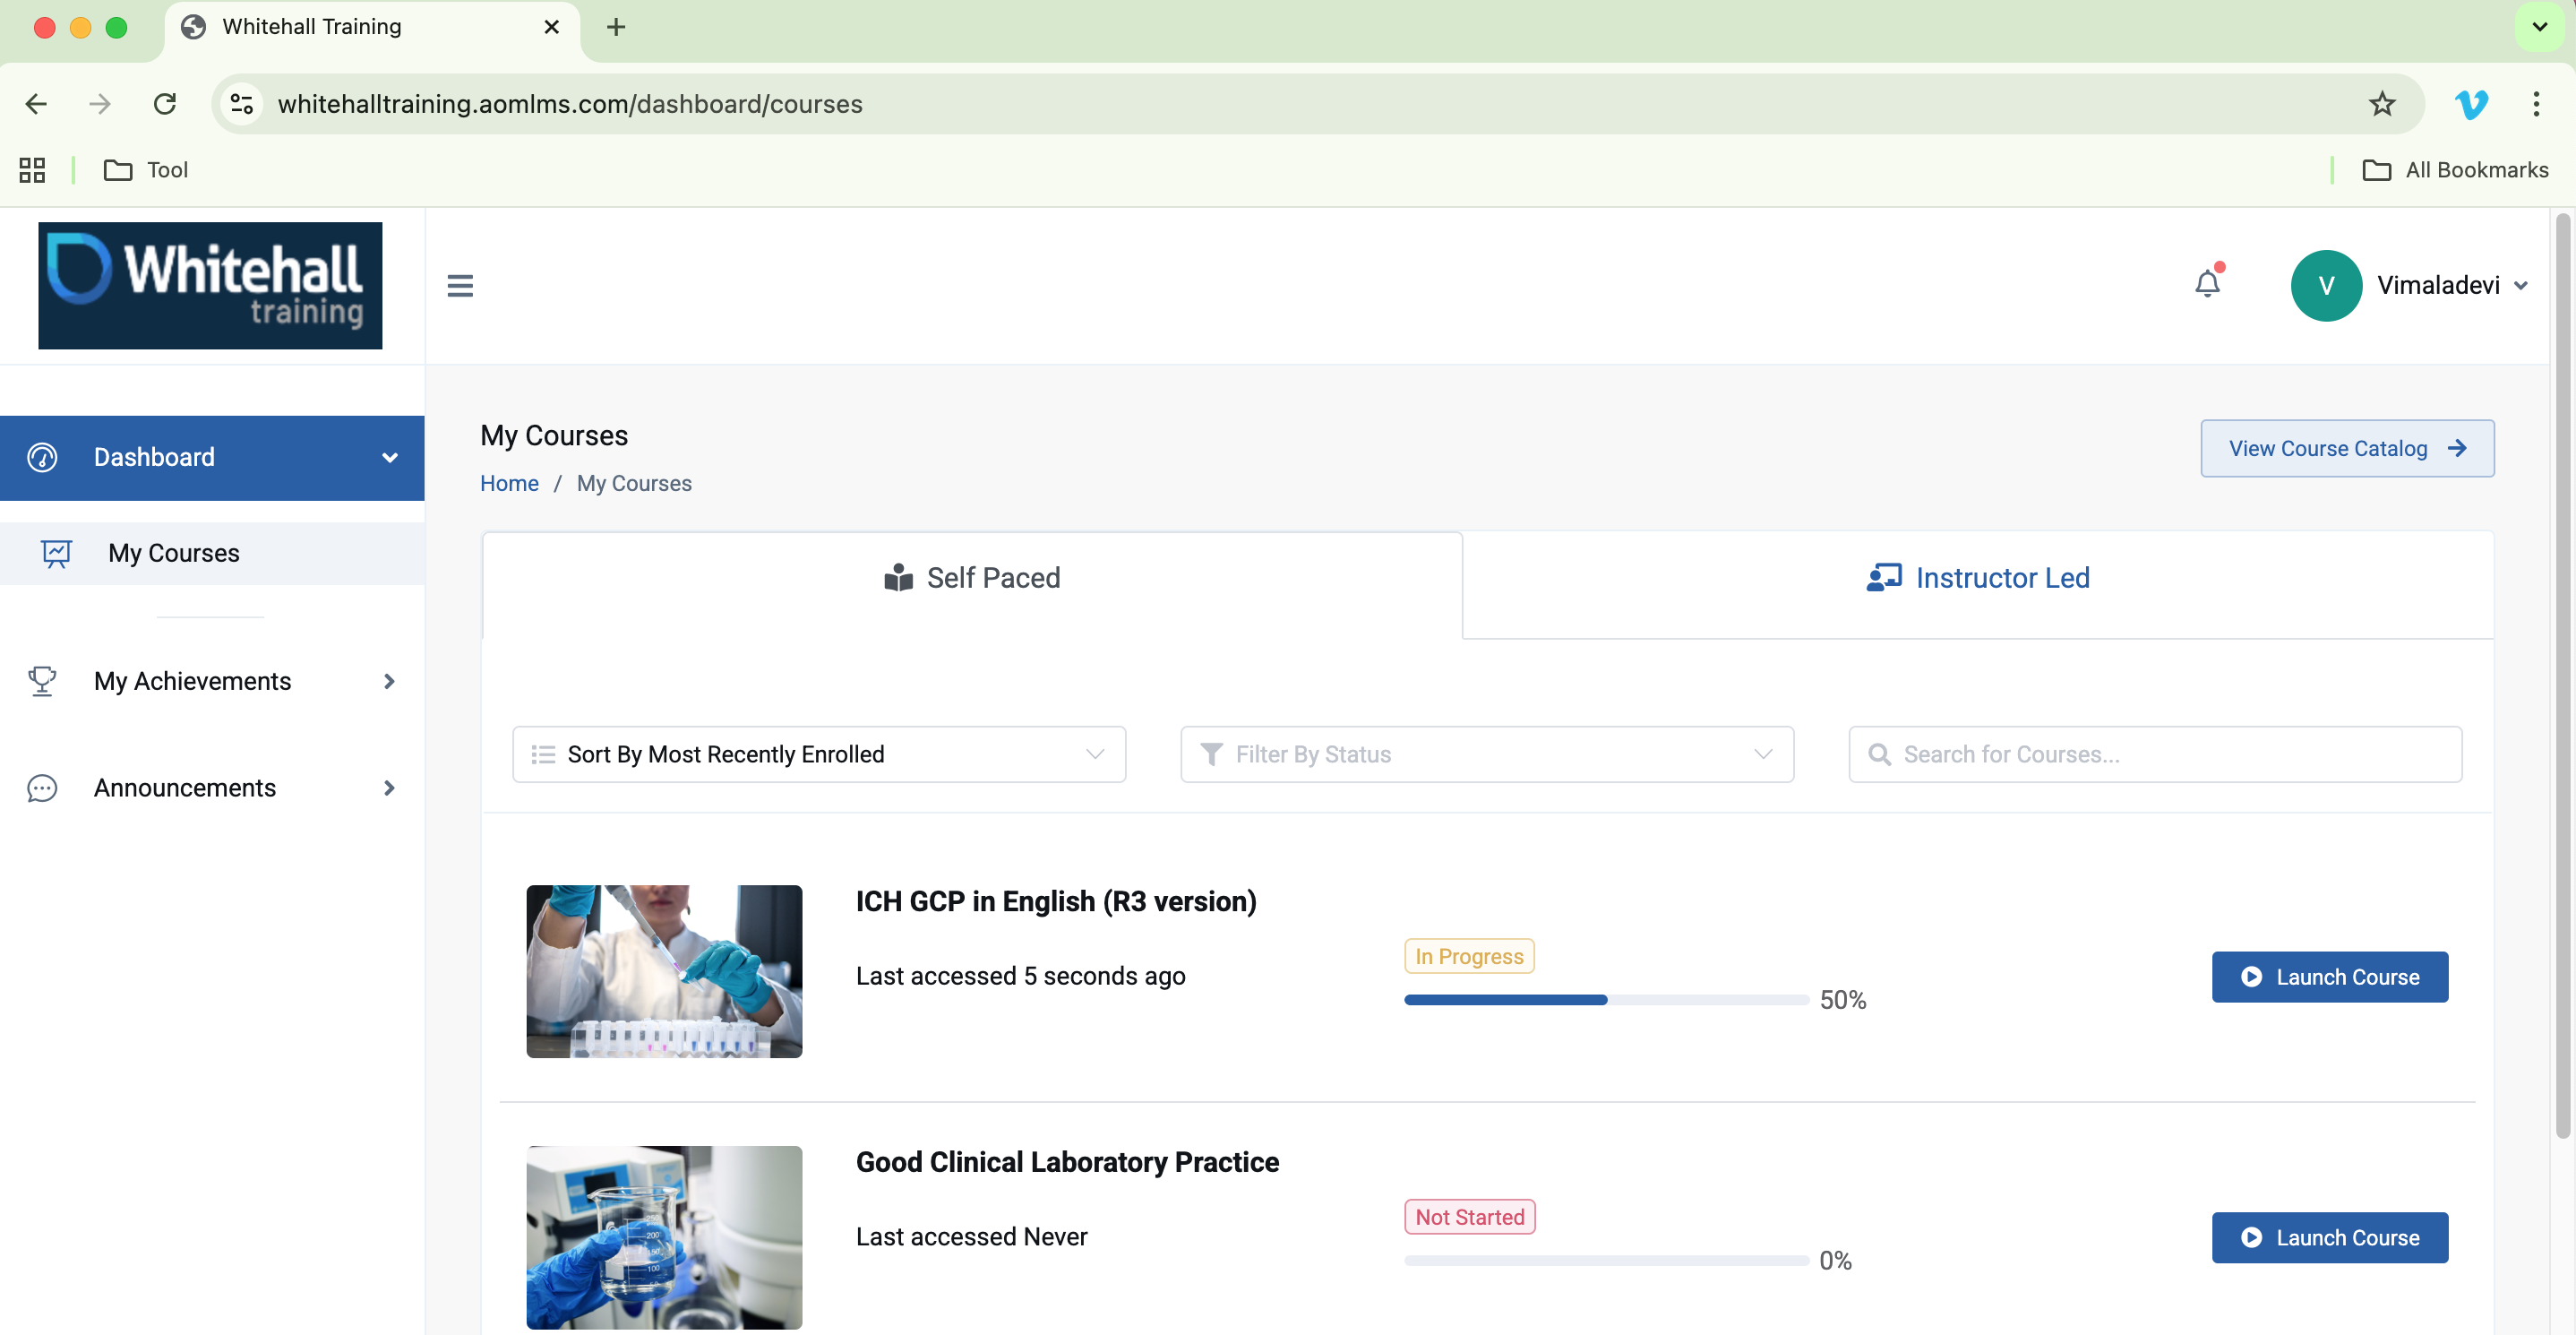
Task: Open the Filter By Status dropdown
Action: tap(1486, 754)
